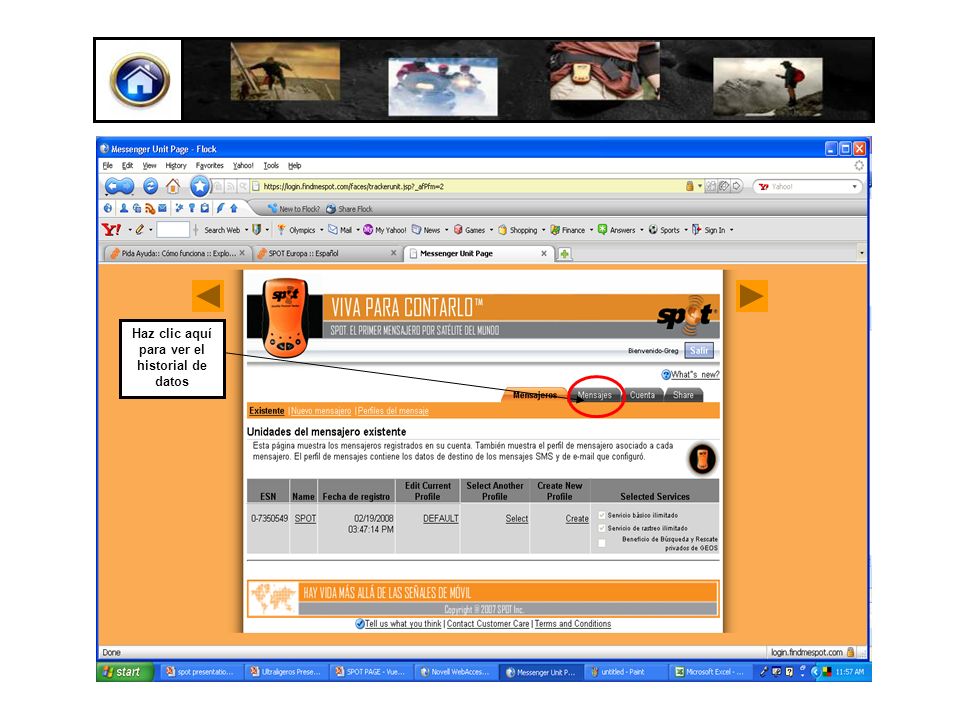Click the Create link in SPOT row
This screenshot has width=960, height=720.
point(577,519)
